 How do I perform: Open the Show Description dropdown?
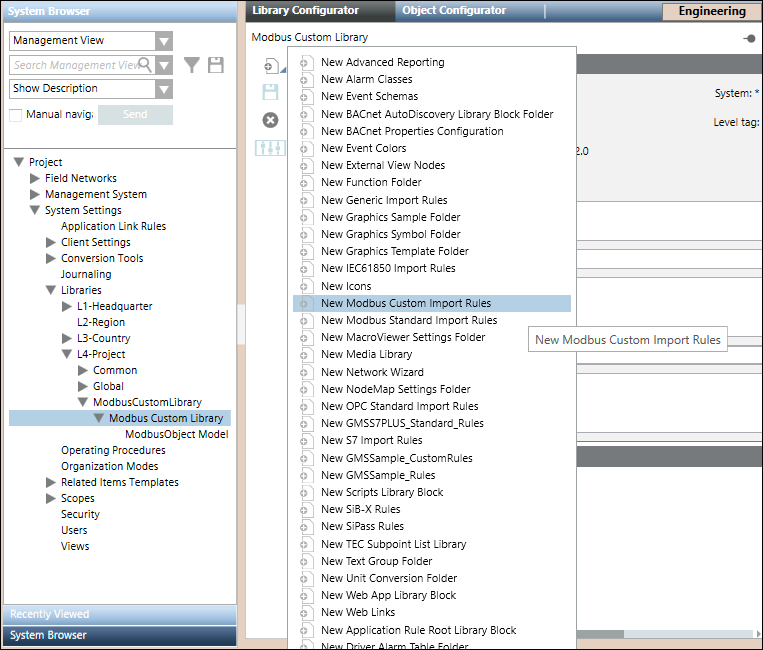[164, 89]
